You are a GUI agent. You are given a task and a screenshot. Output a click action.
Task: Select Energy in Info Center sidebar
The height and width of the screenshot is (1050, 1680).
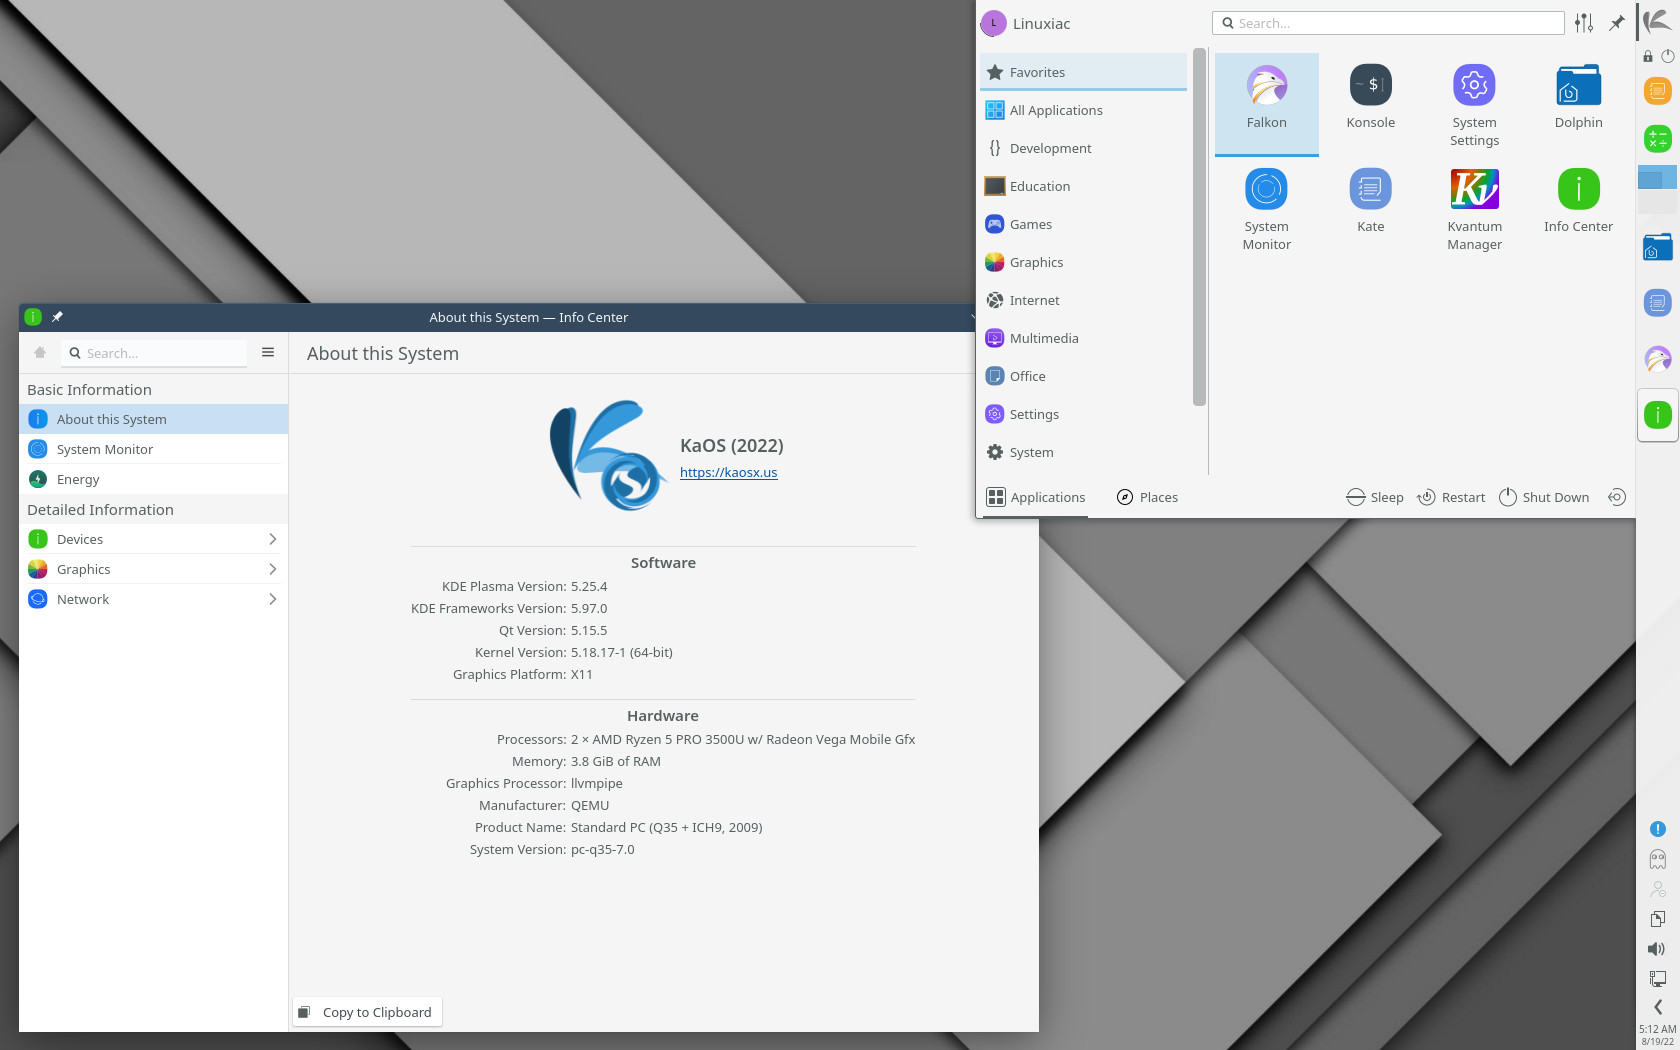(x=154, y=479)
